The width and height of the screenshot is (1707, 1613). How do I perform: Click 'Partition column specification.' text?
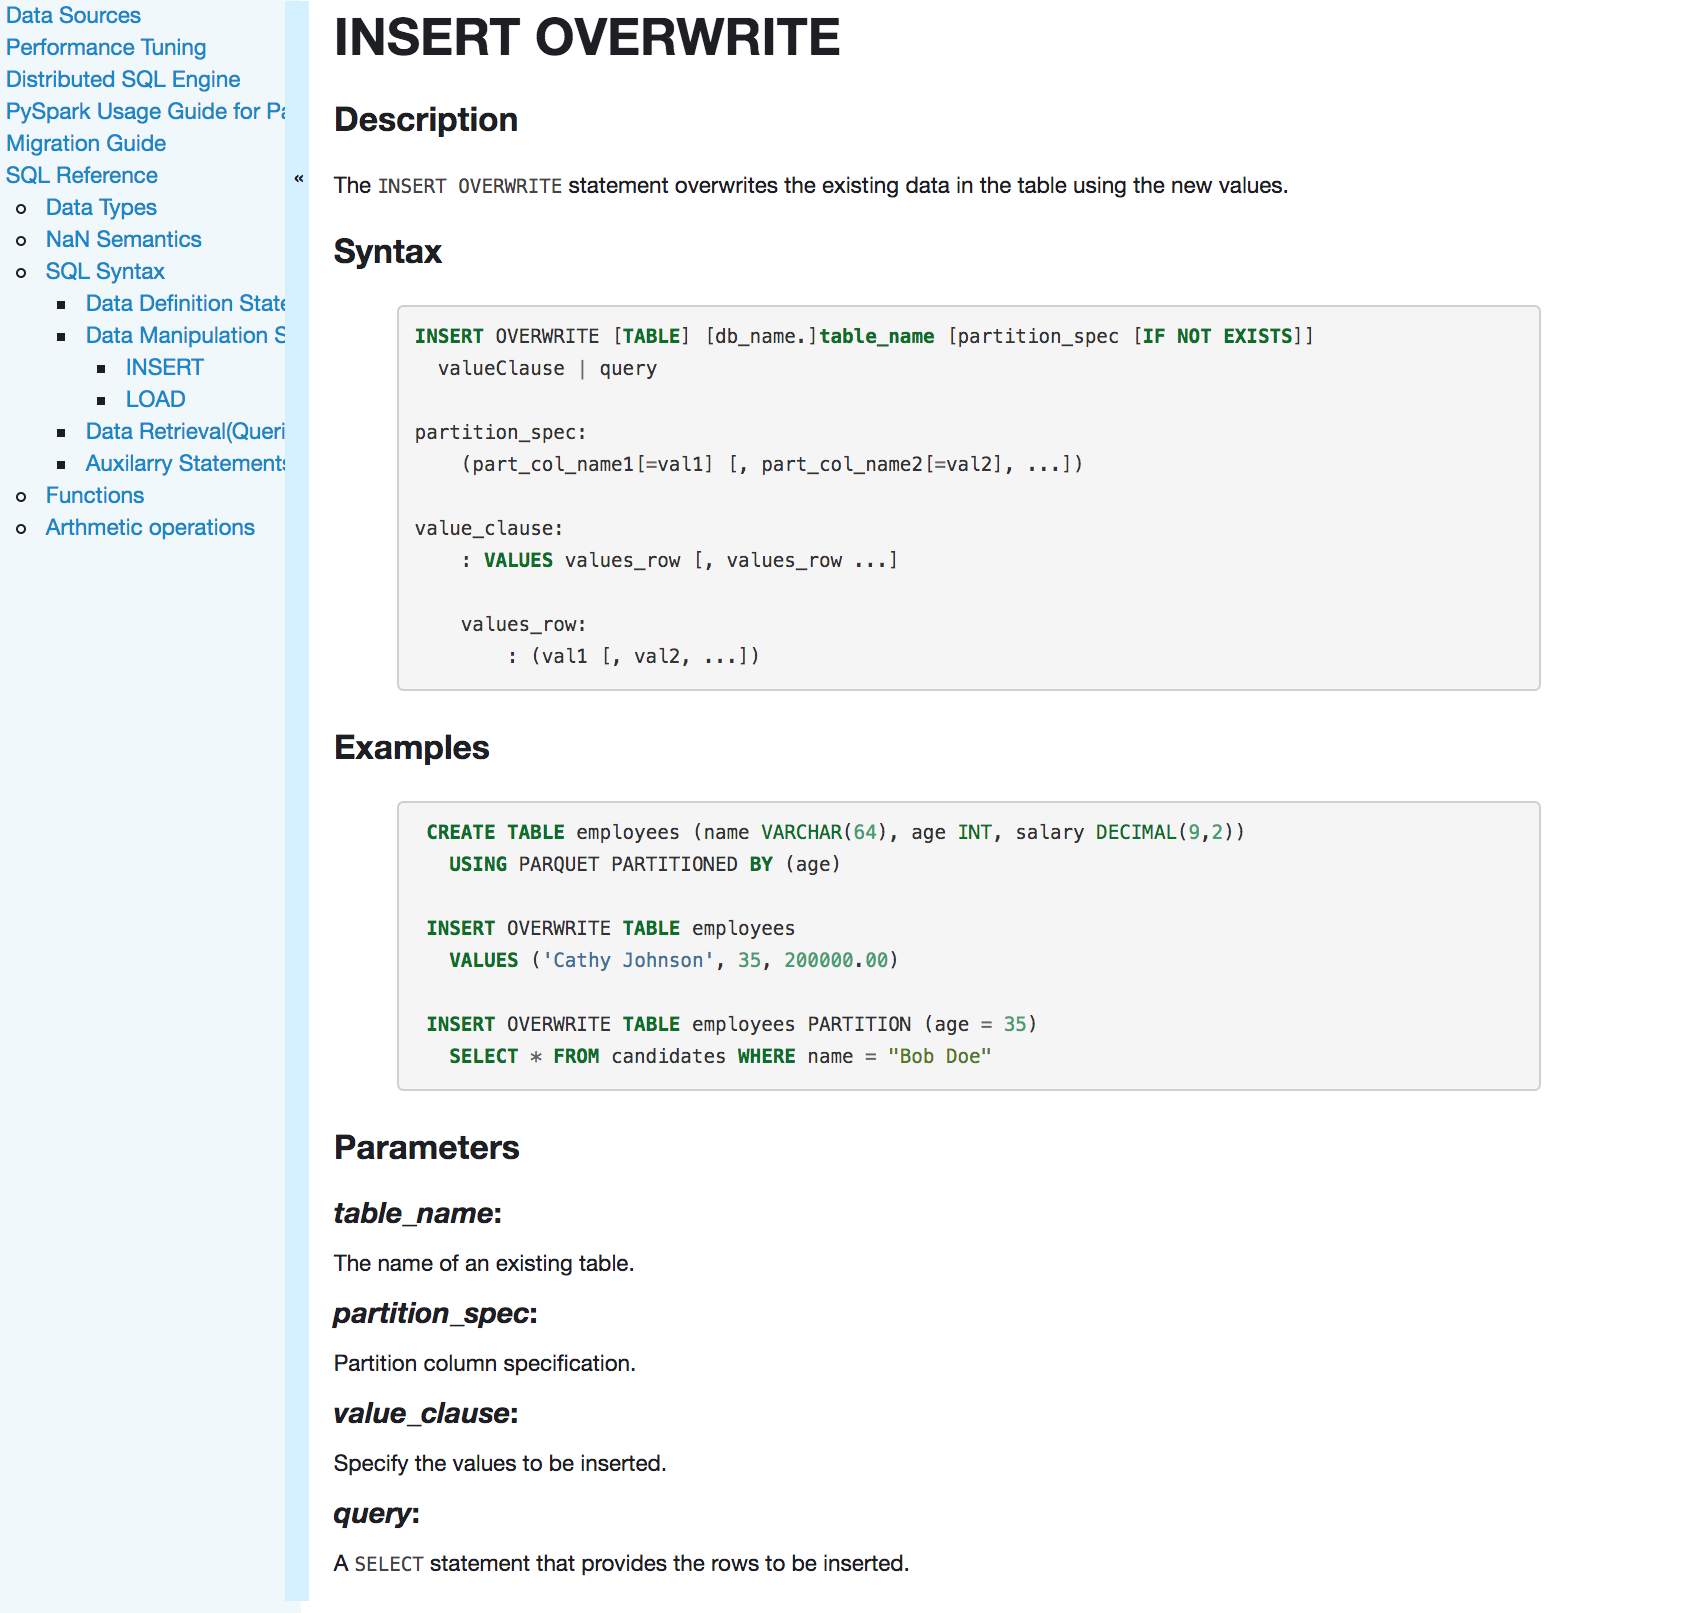tap(485, 1363)
